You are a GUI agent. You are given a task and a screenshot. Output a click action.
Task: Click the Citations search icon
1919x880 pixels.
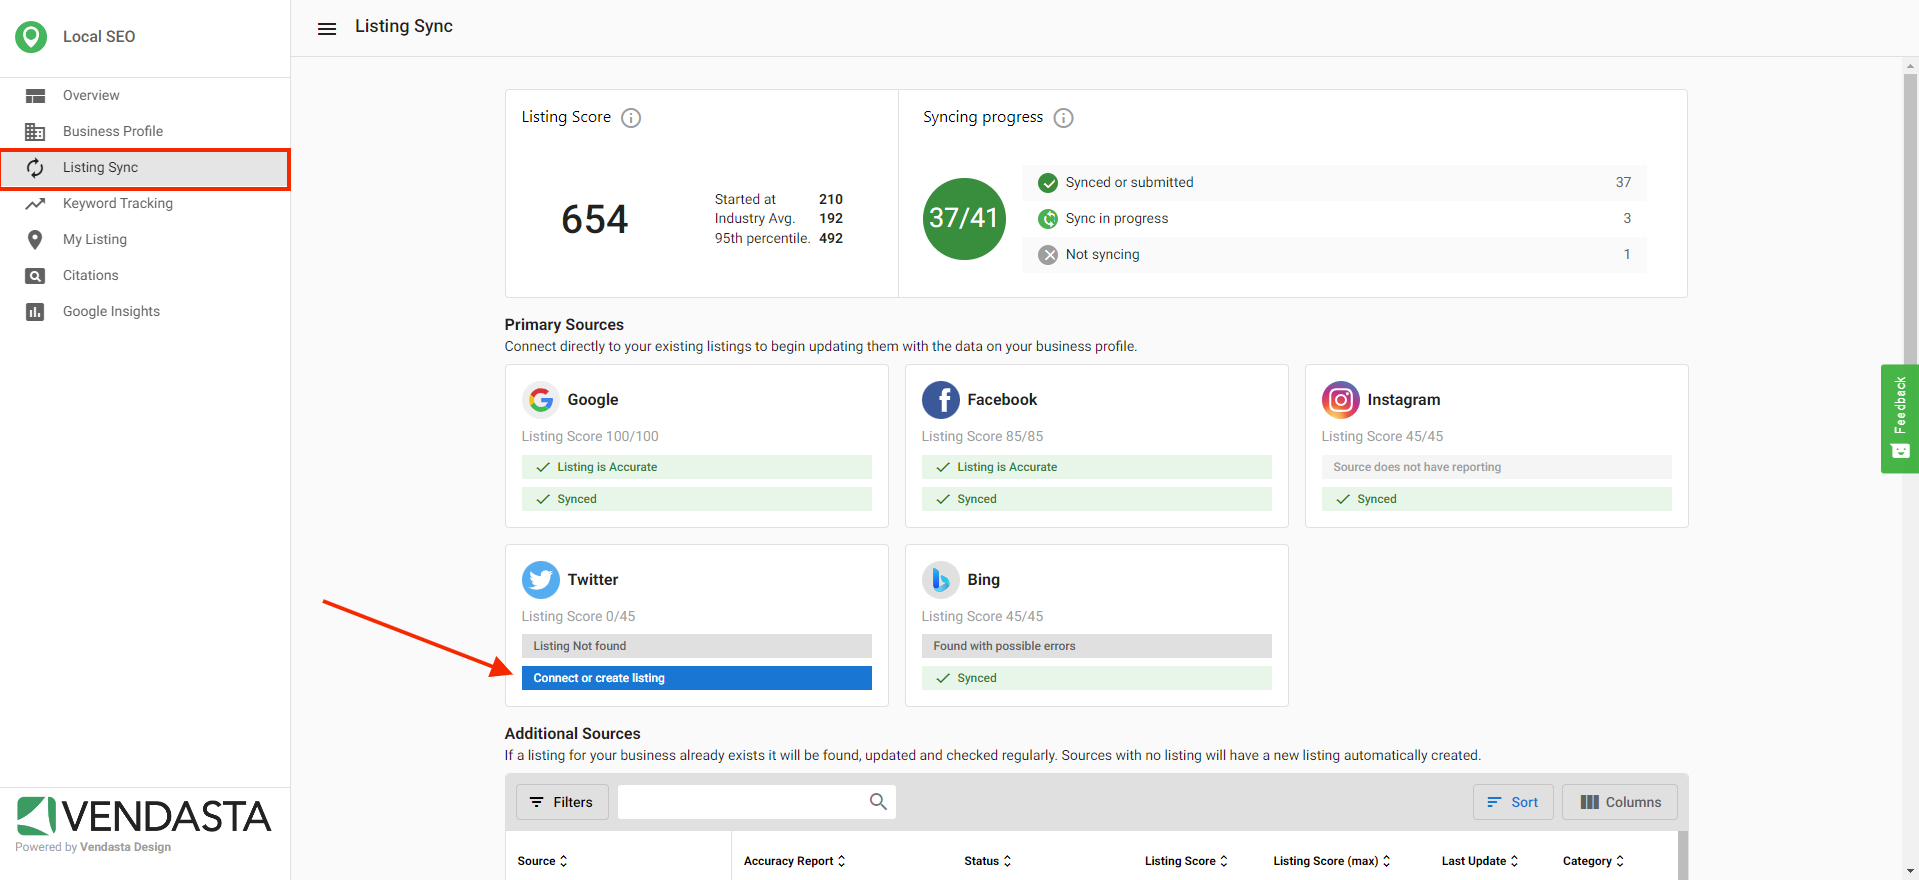click(35, 276)
